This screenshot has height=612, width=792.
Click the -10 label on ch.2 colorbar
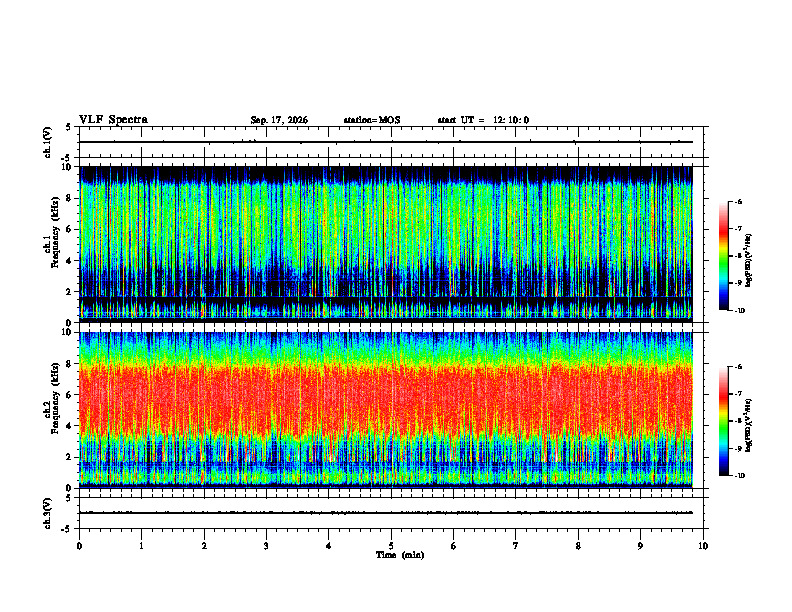point(739,476)
